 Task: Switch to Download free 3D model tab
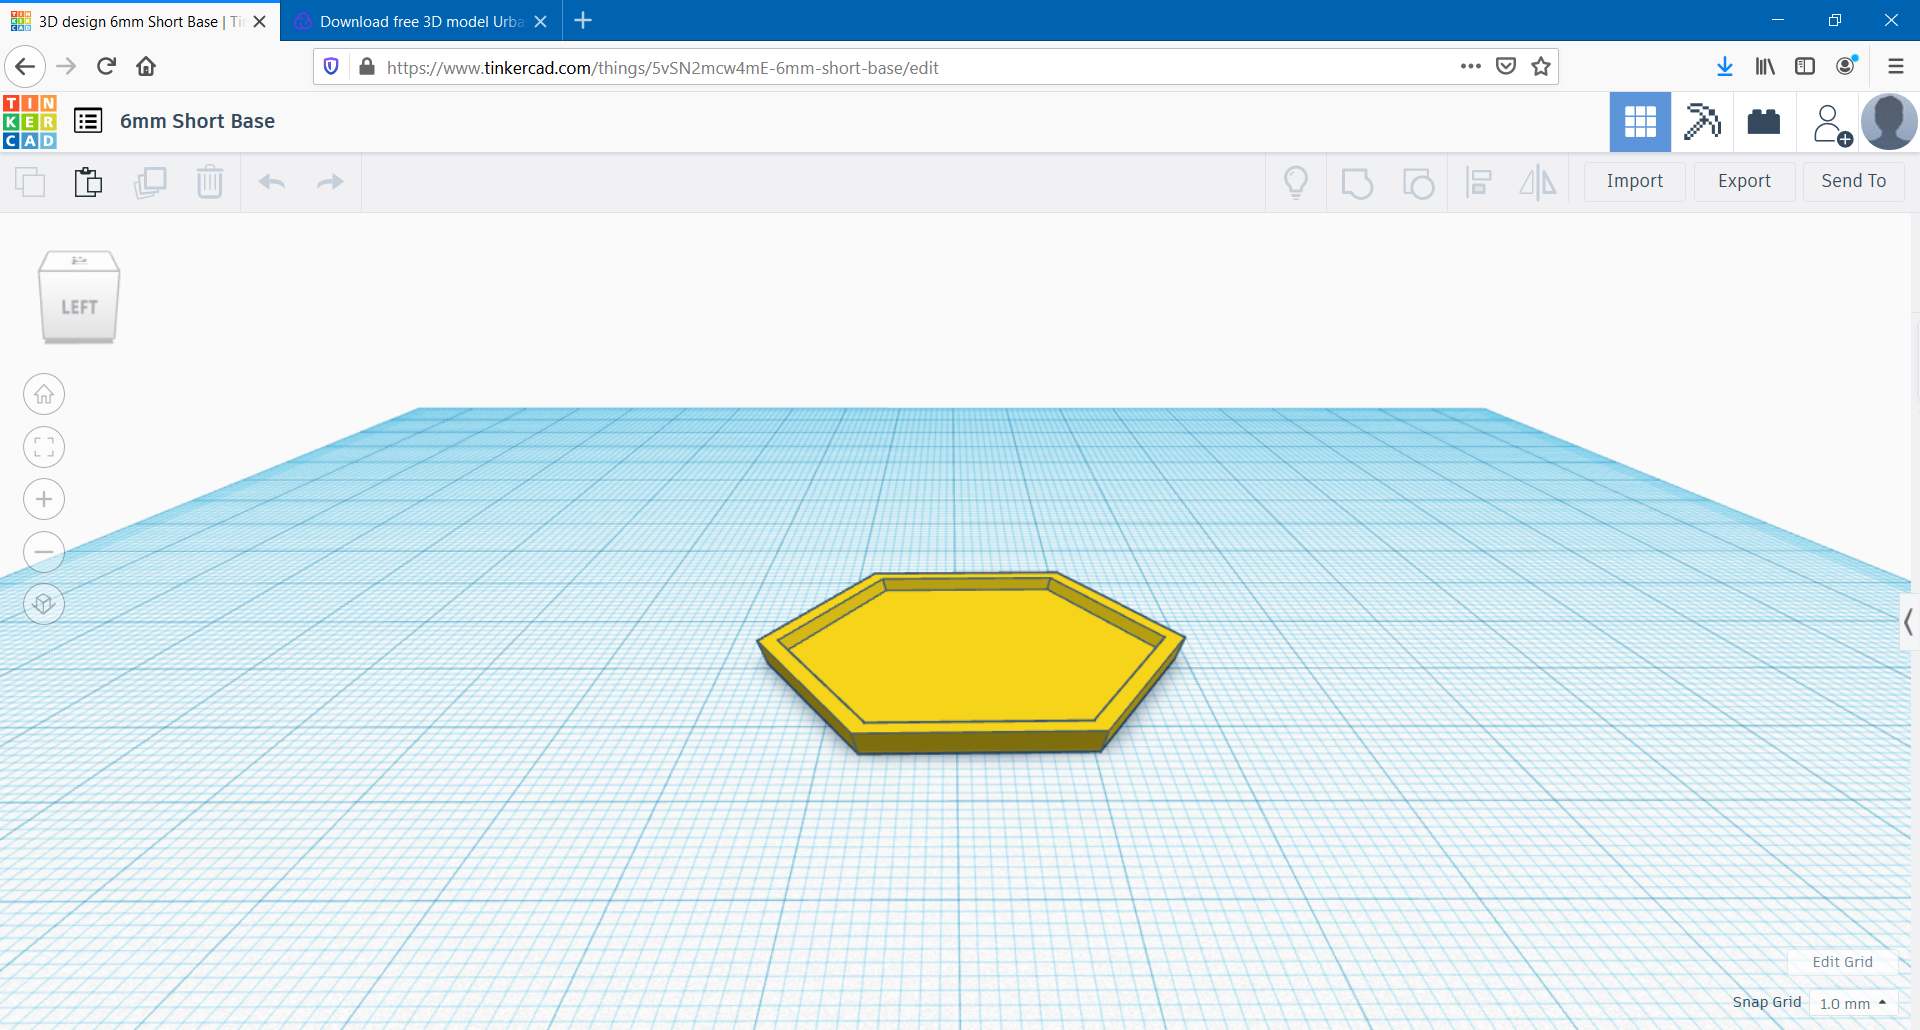click(x=420, y=21)
